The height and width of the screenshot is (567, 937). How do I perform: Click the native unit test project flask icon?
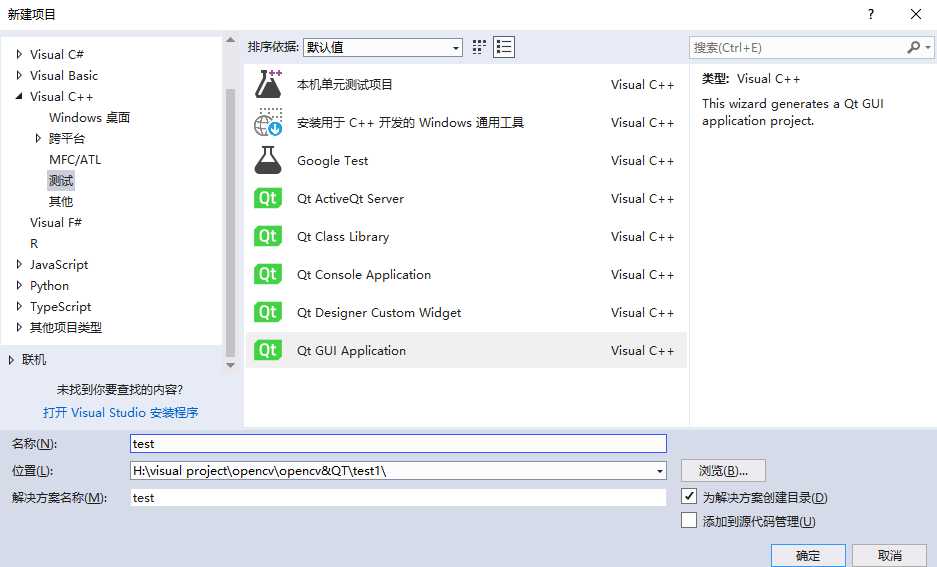click(x=268, y=84)
